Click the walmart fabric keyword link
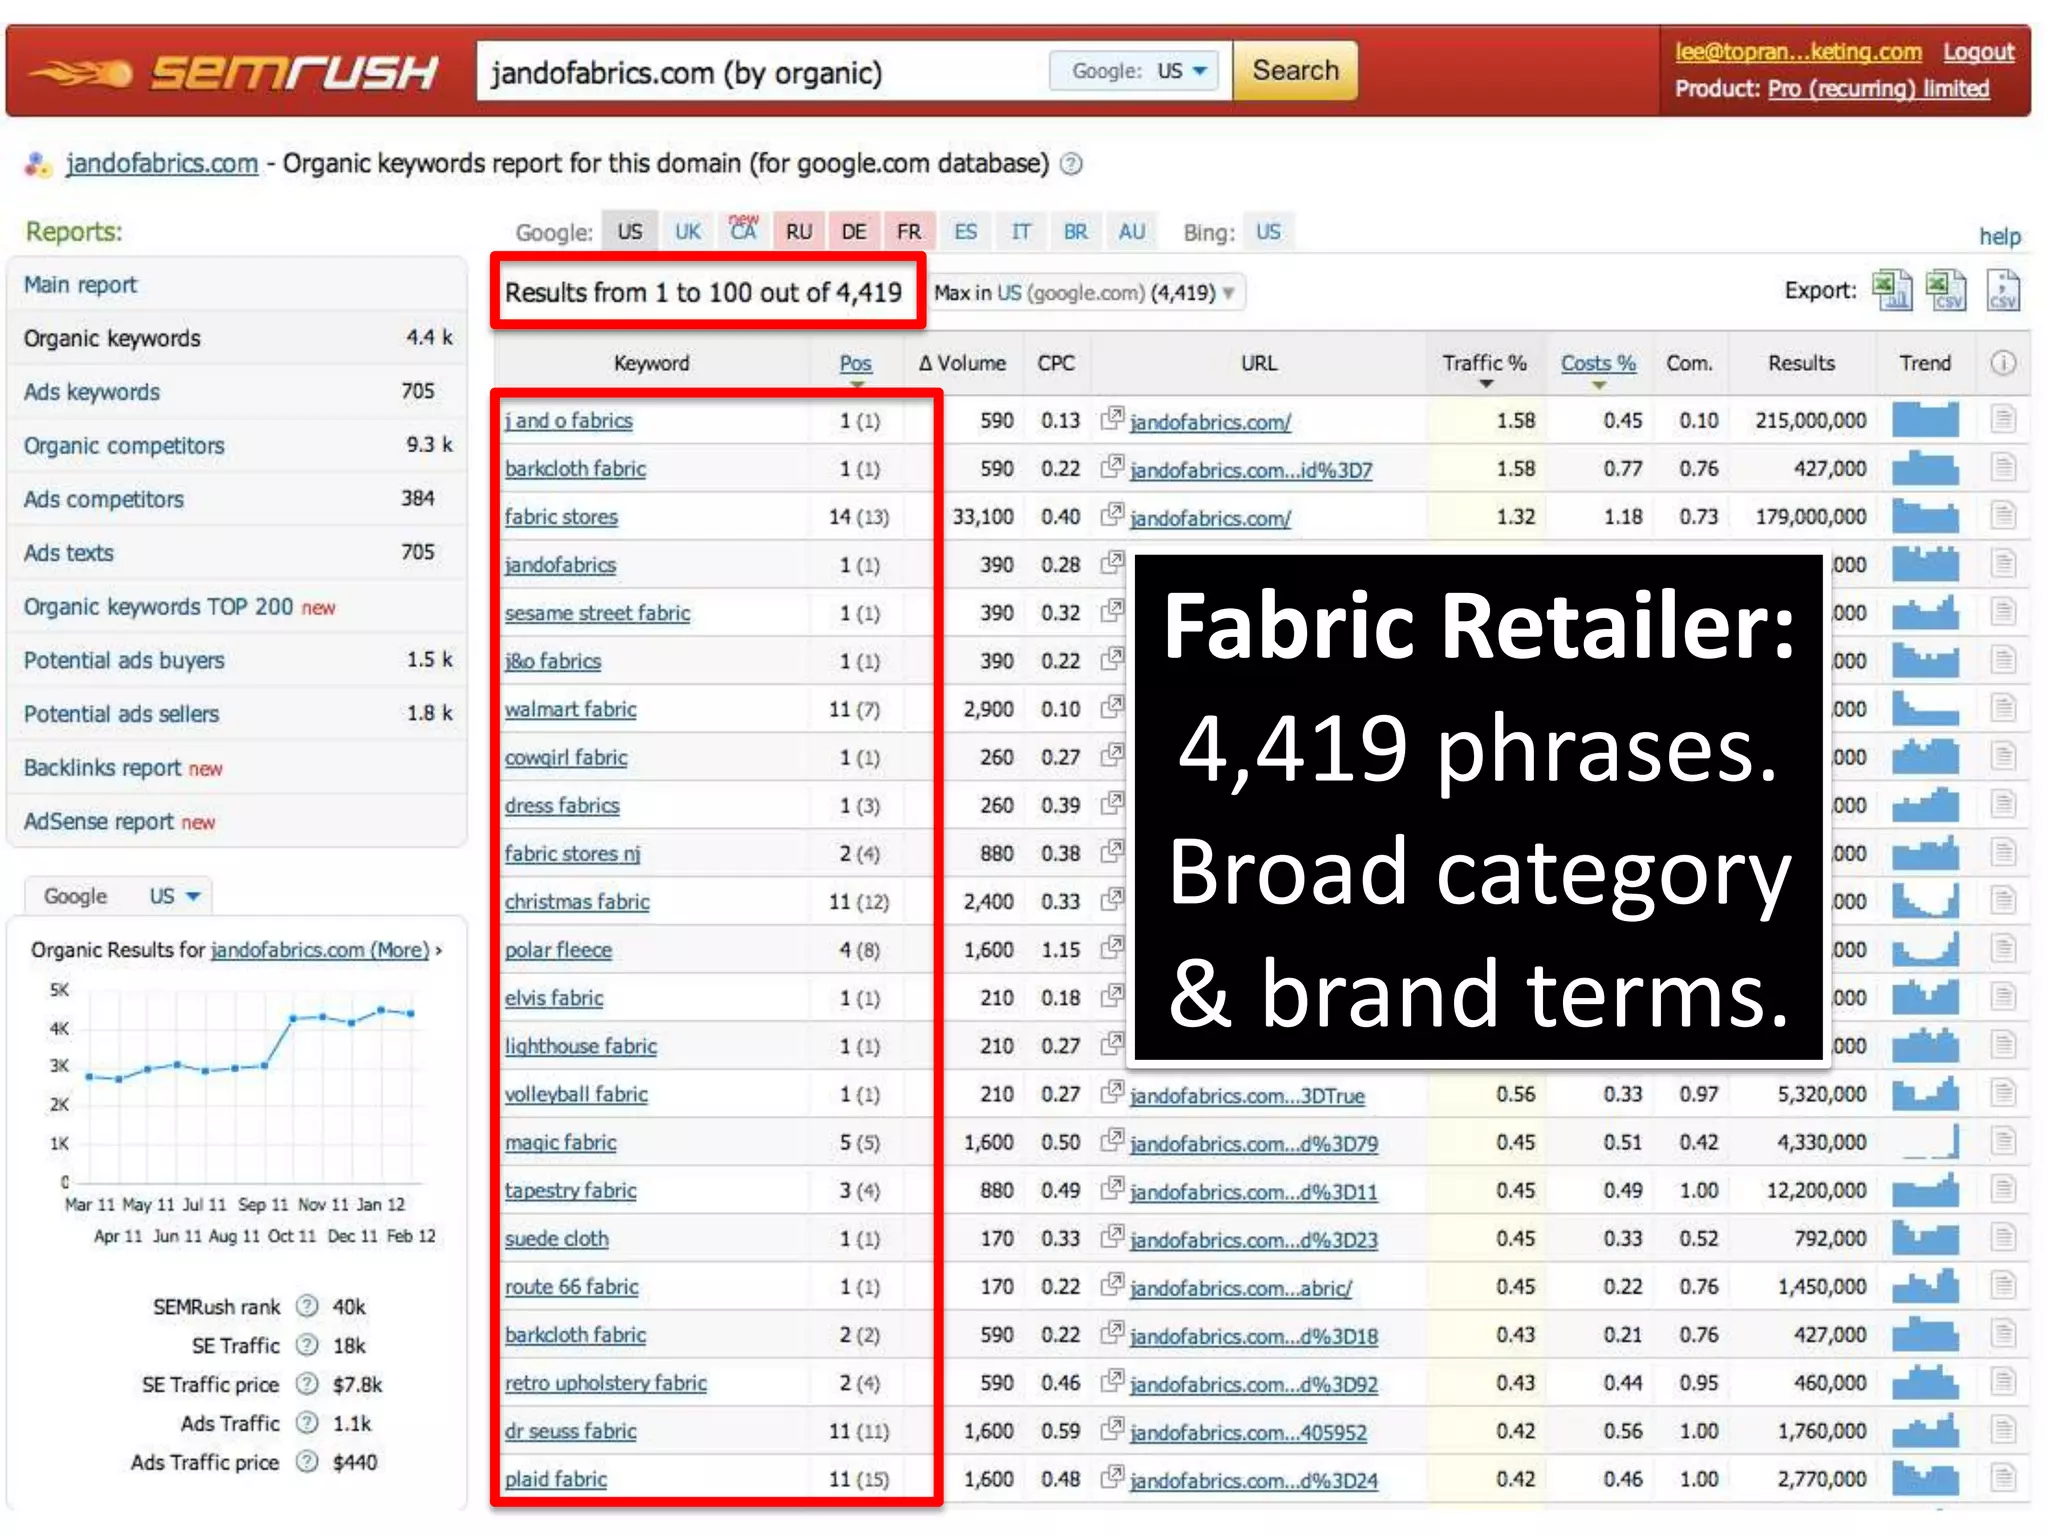 [570, 708]
